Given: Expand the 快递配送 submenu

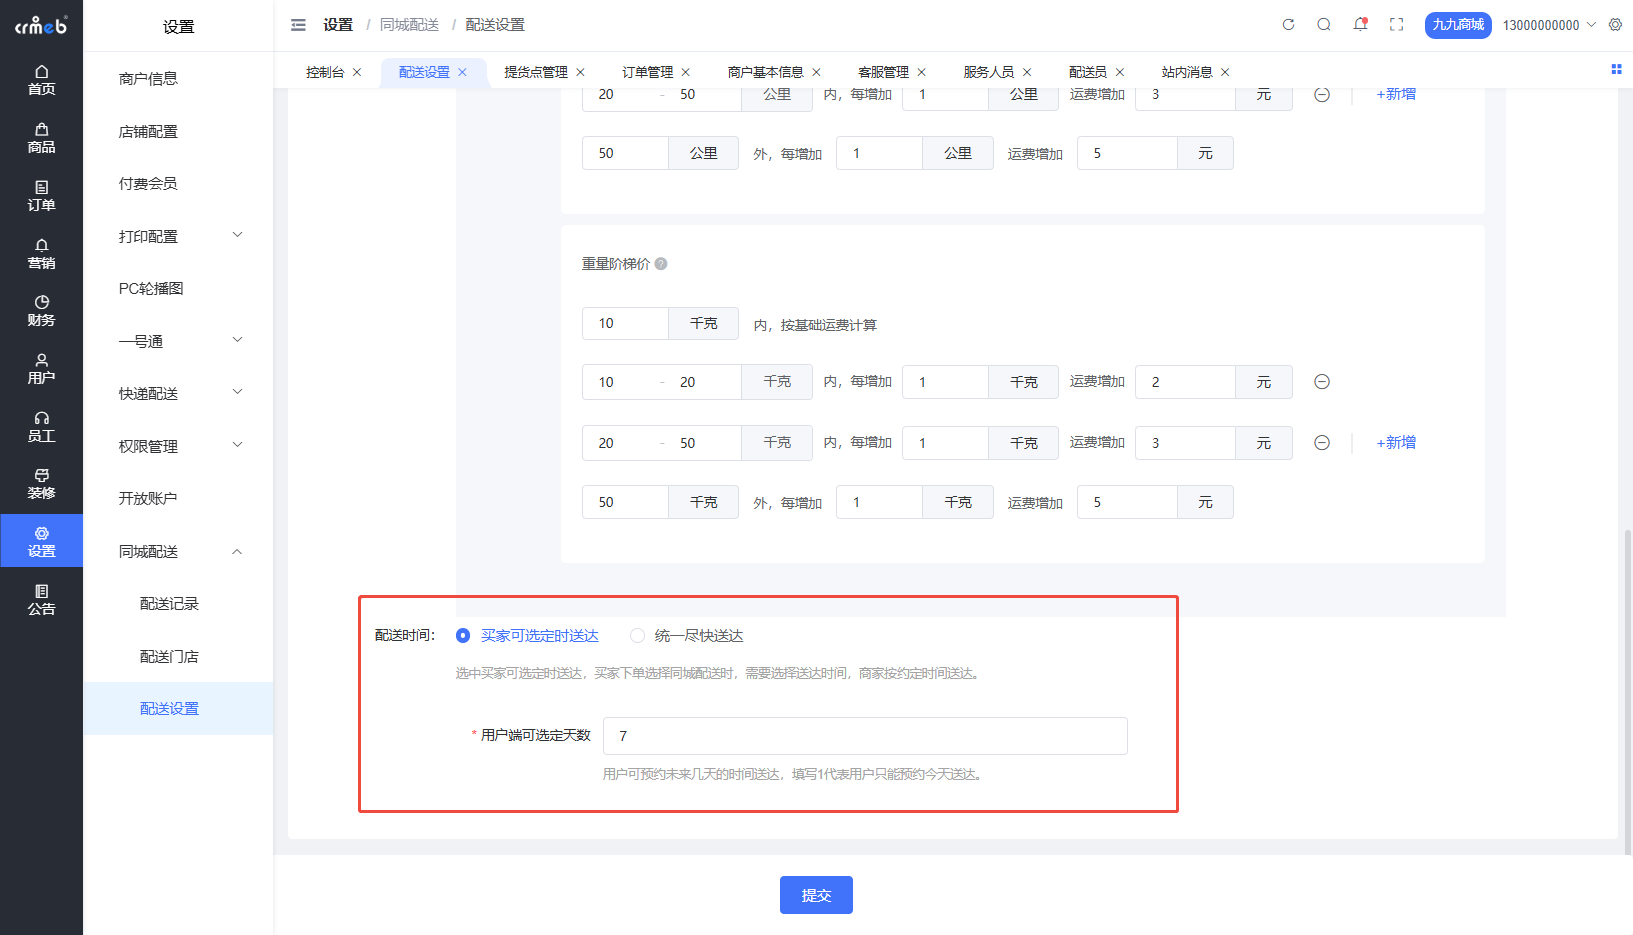Looking at the screenshot, I should tap(178, 393).
